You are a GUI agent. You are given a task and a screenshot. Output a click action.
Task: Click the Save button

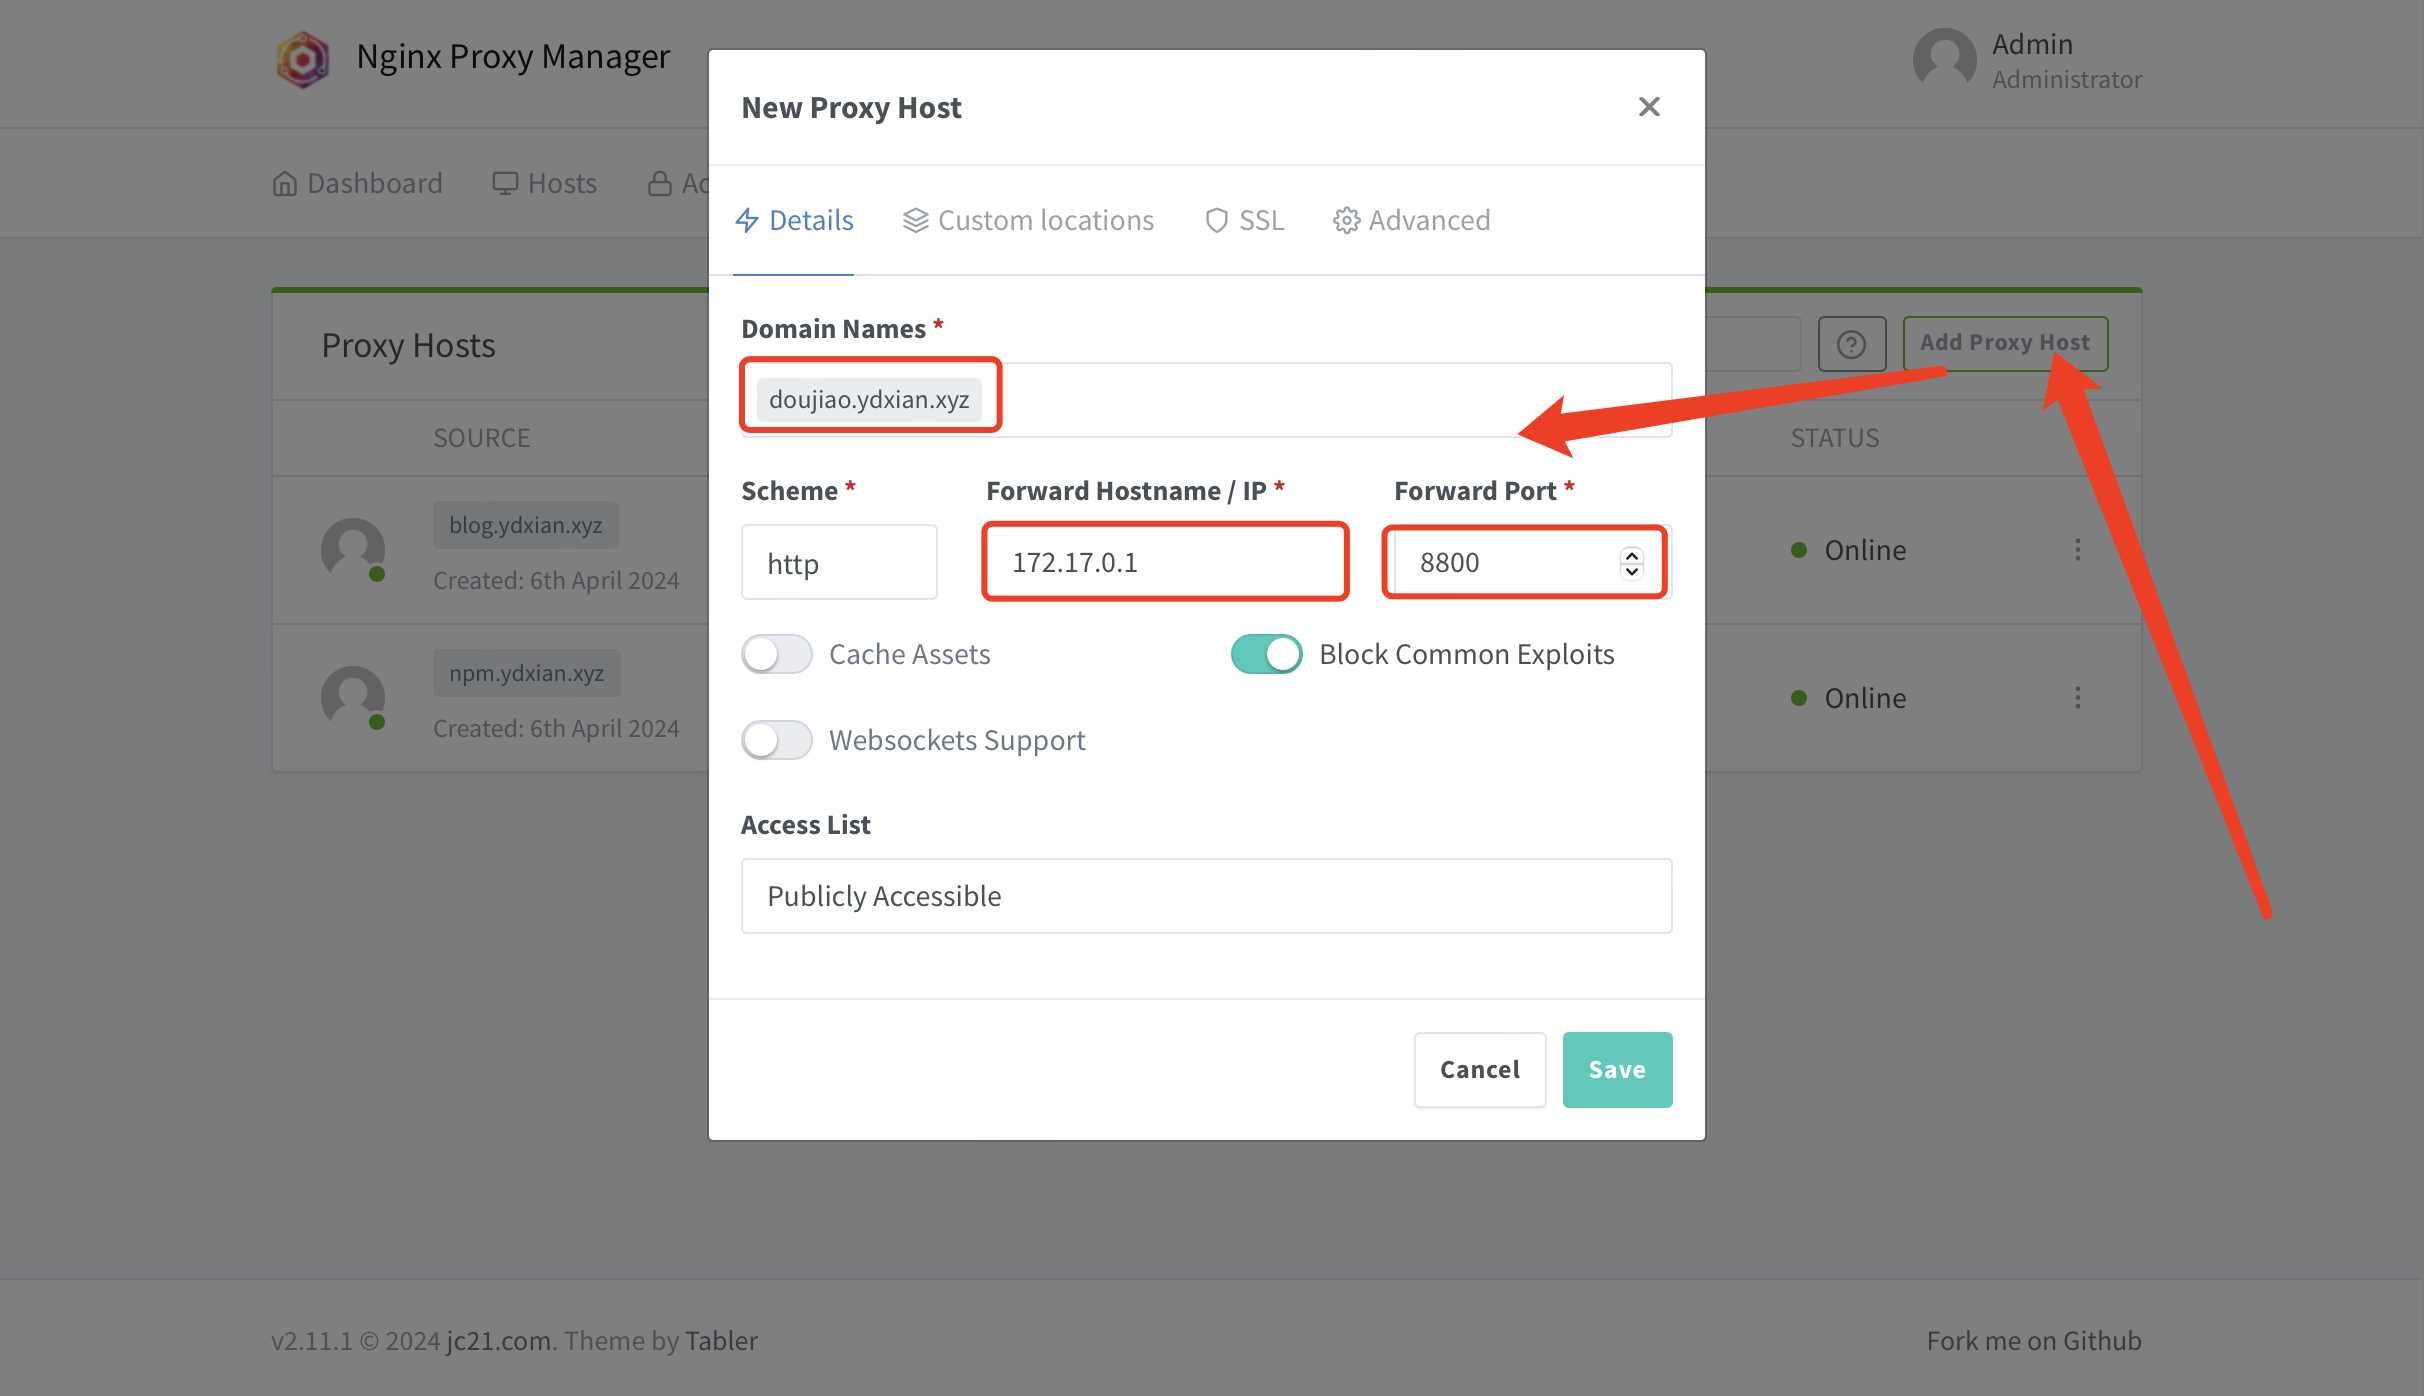[x=1617, y=1070]
